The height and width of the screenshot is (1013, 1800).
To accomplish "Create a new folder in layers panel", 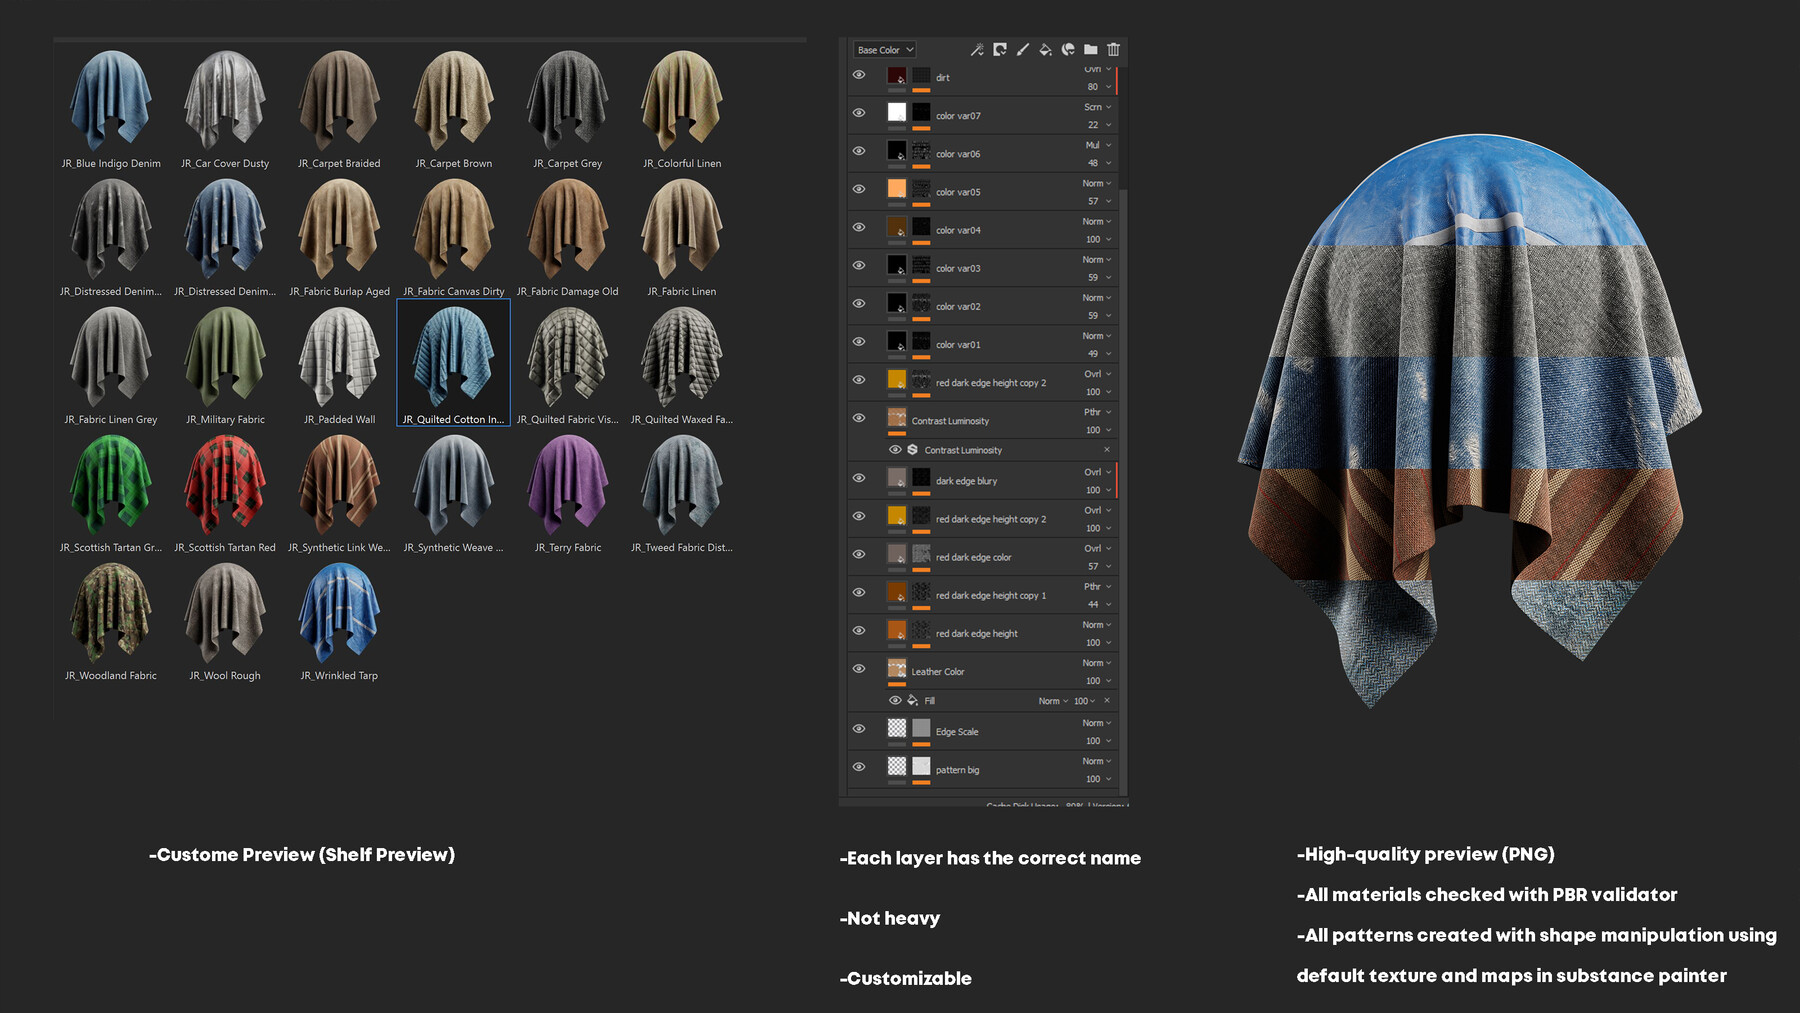I will coord(1091,49).
